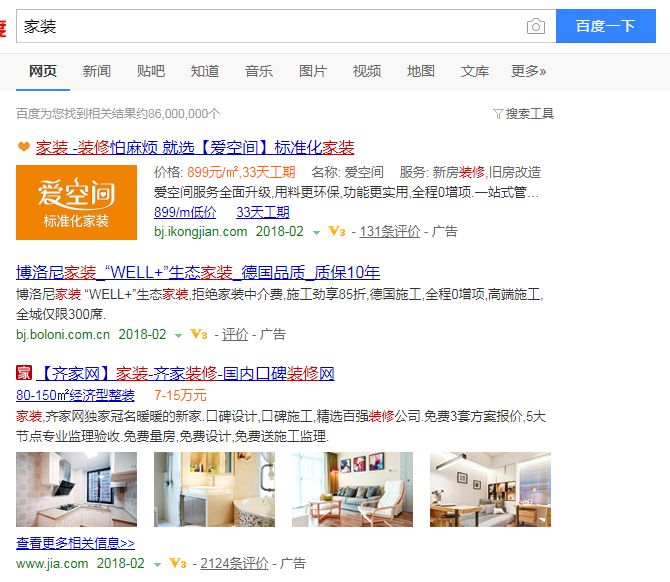This screenshot has width=670, height=582.
Task: Click the 爱空间 orange logo image
Action: [x=76, y=202]
